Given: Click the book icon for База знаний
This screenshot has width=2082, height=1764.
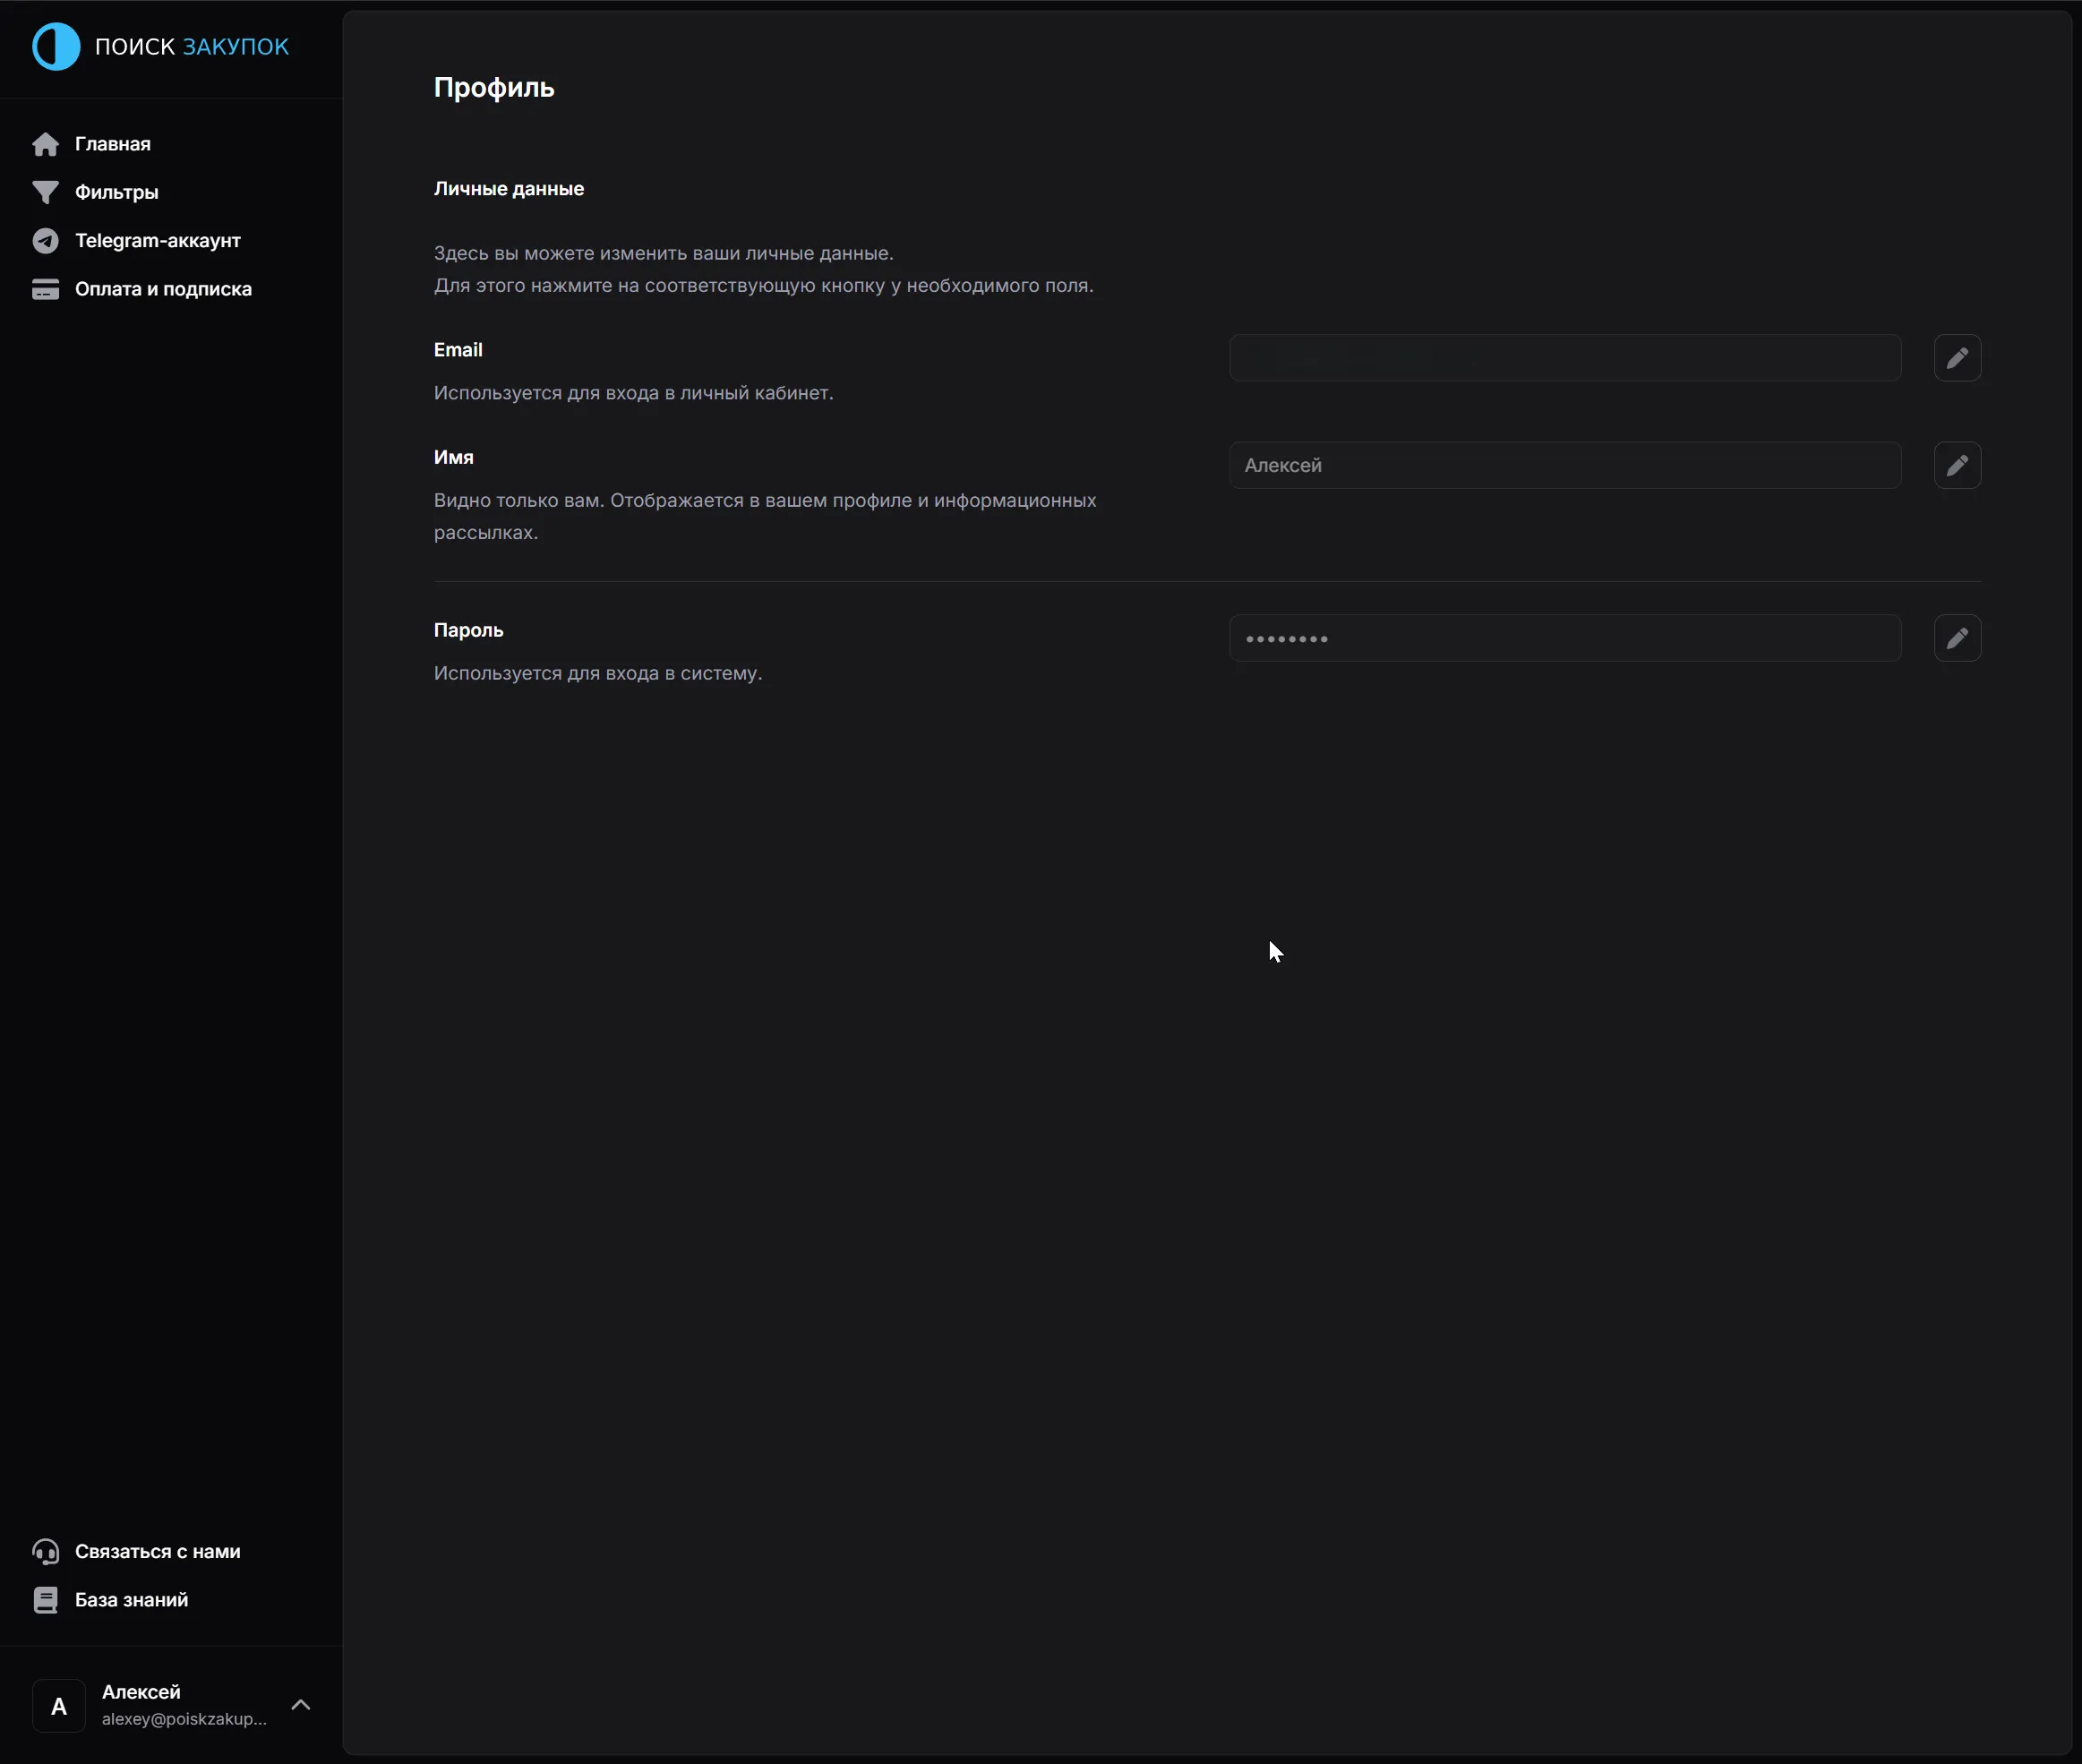Looking at the screenshot, I should tap(45, 1600).
